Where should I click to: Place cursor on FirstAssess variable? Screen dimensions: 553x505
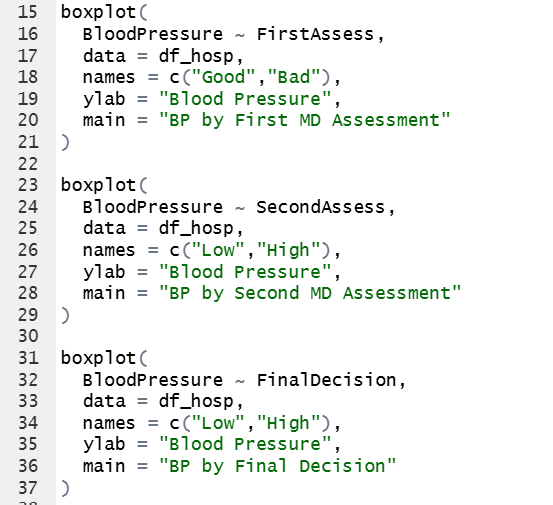tap(315, 35)
